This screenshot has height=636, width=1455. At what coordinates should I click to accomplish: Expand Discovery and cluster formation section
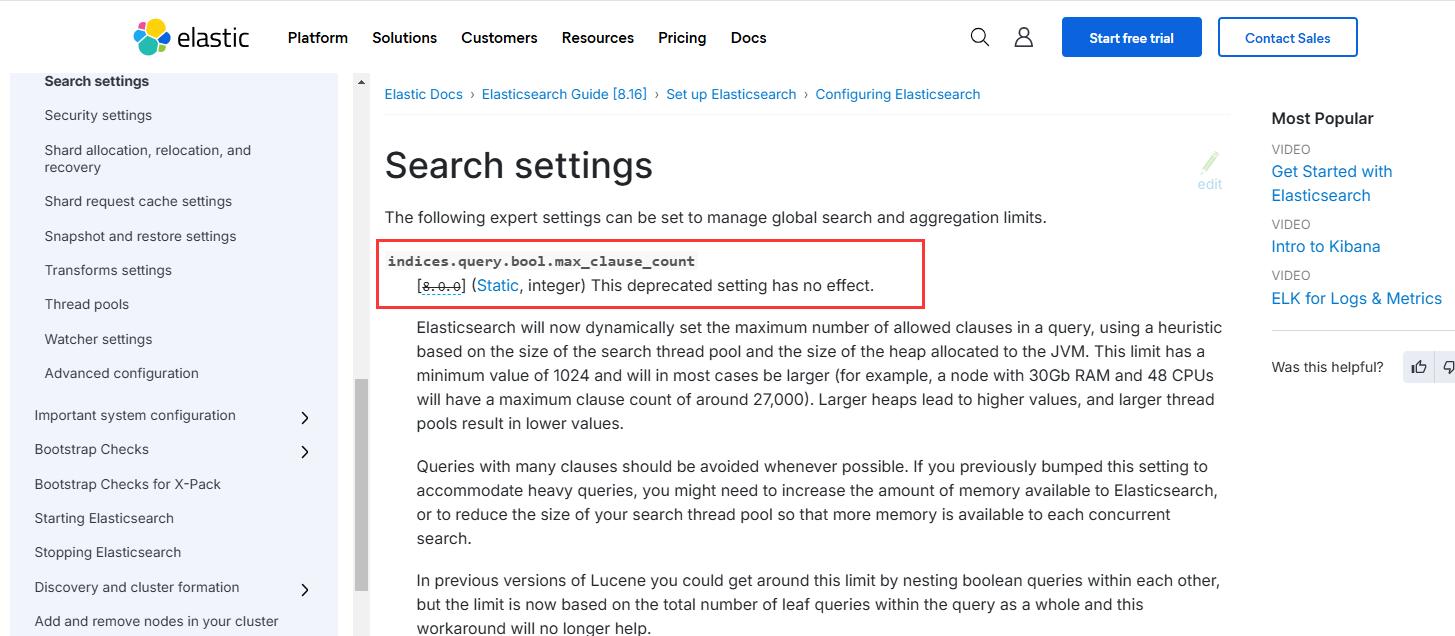tap(305, 590)
